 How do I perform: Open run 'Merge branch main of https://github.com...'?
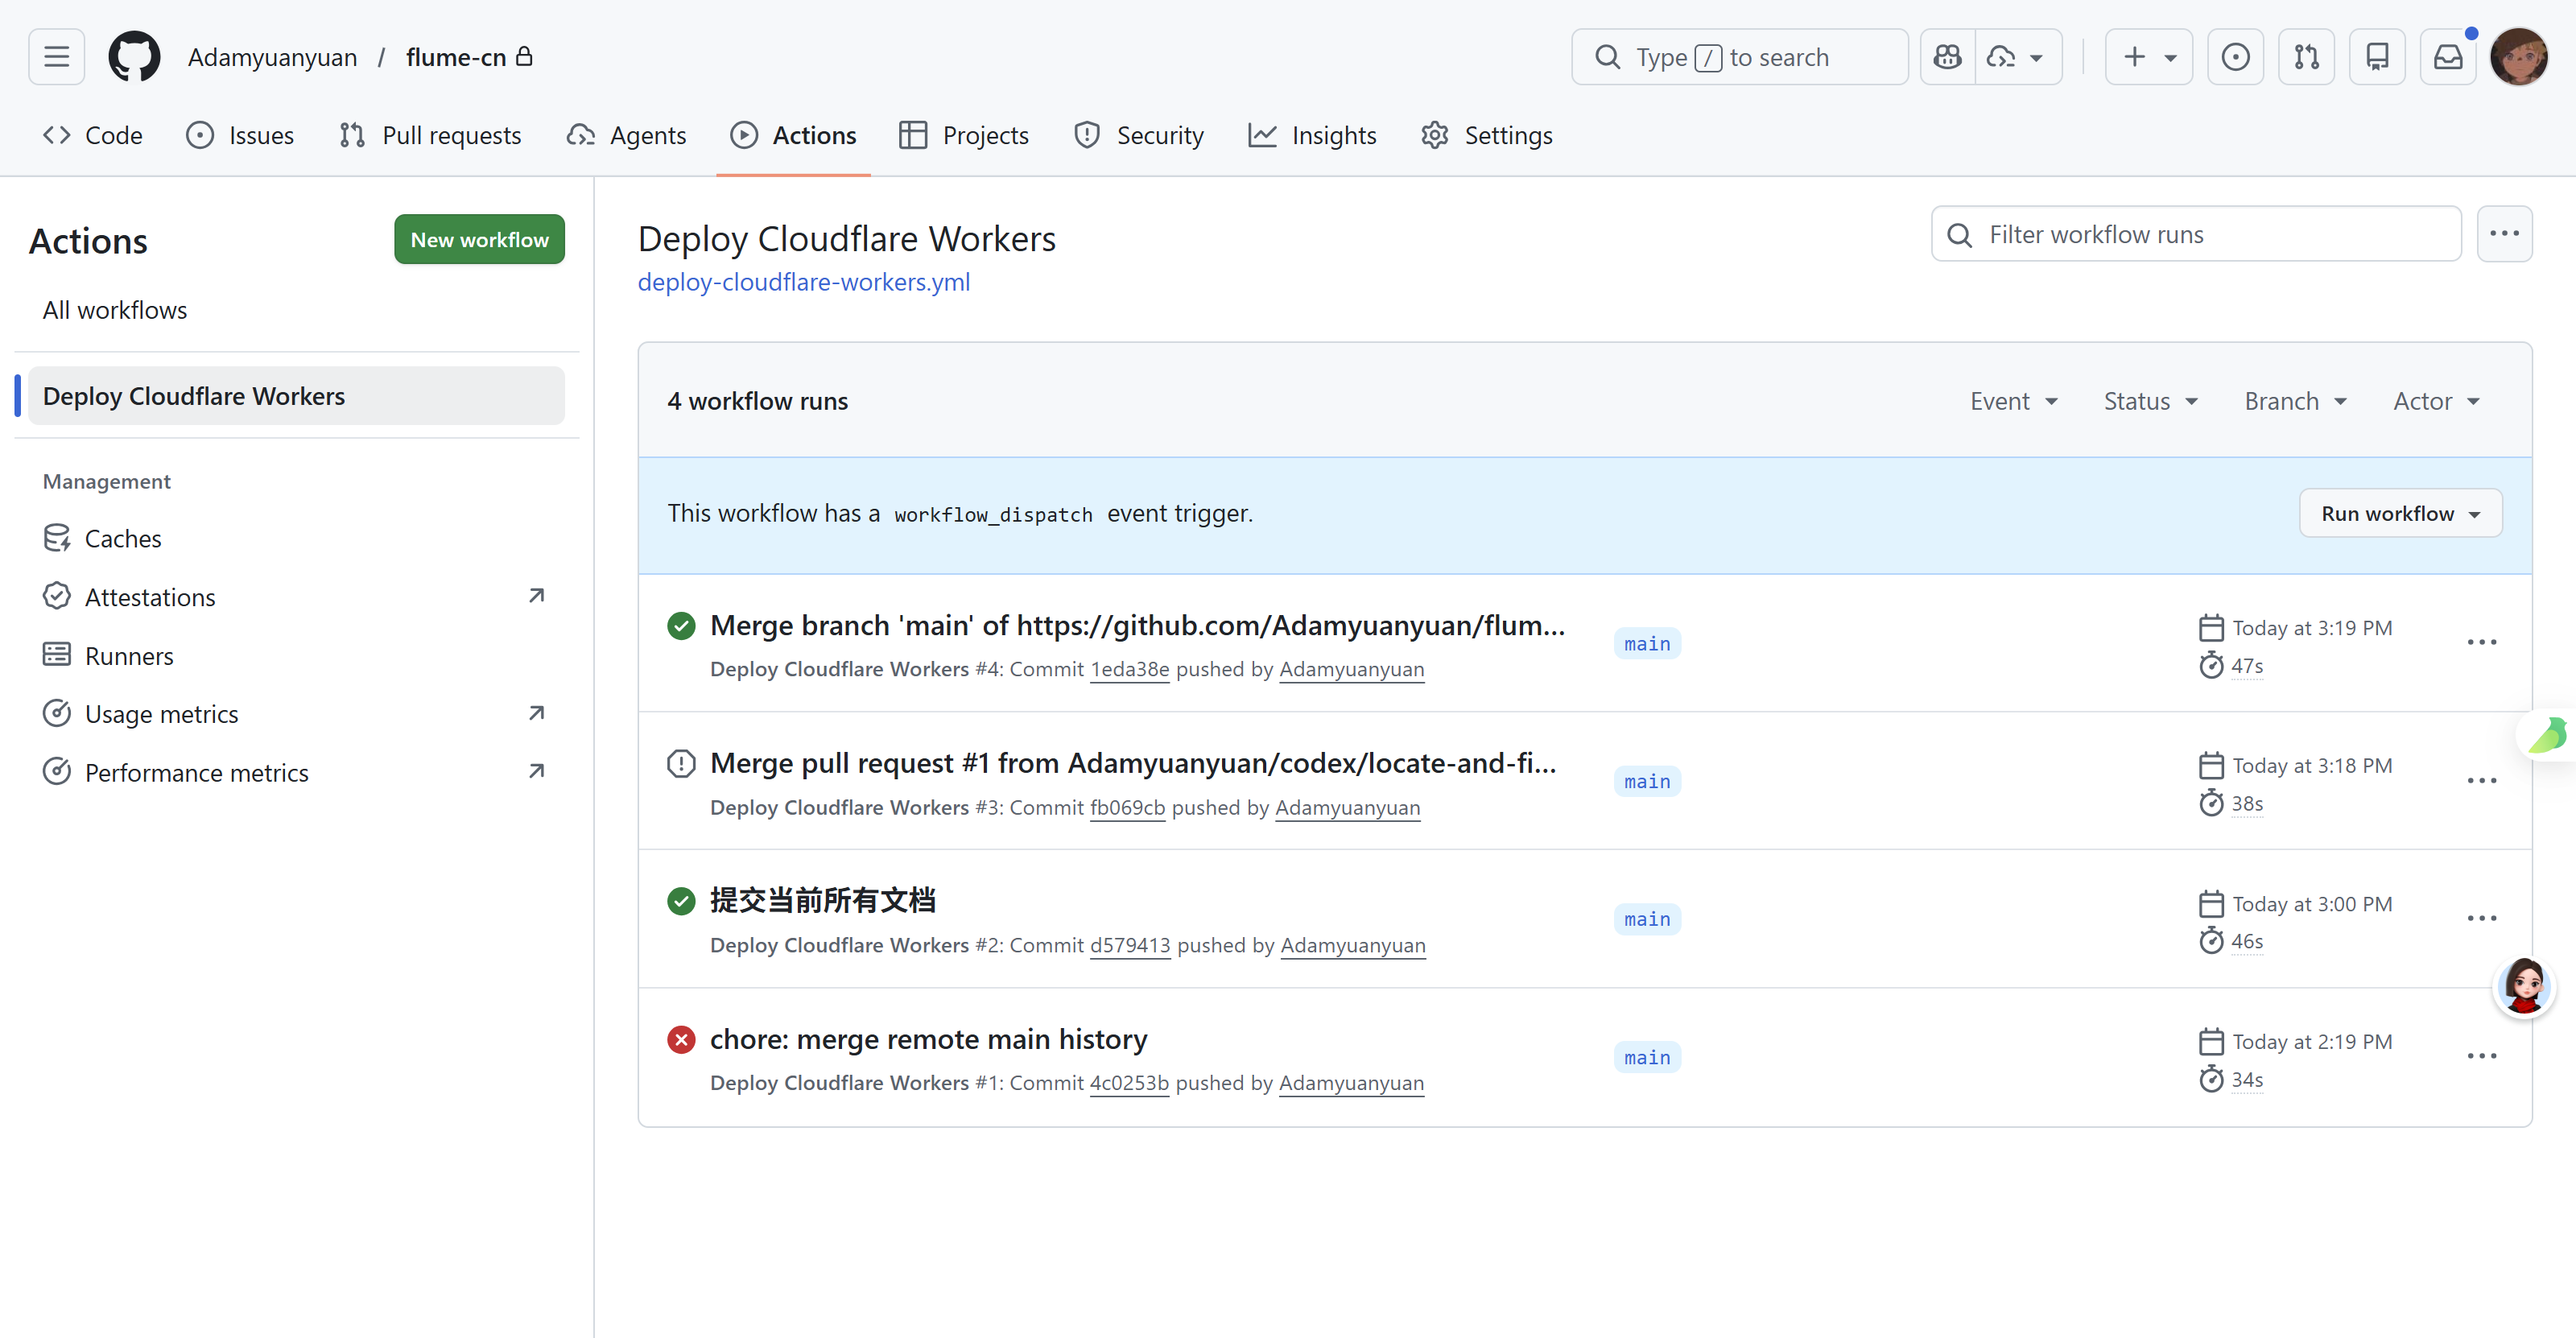[x=1138, y=625]
